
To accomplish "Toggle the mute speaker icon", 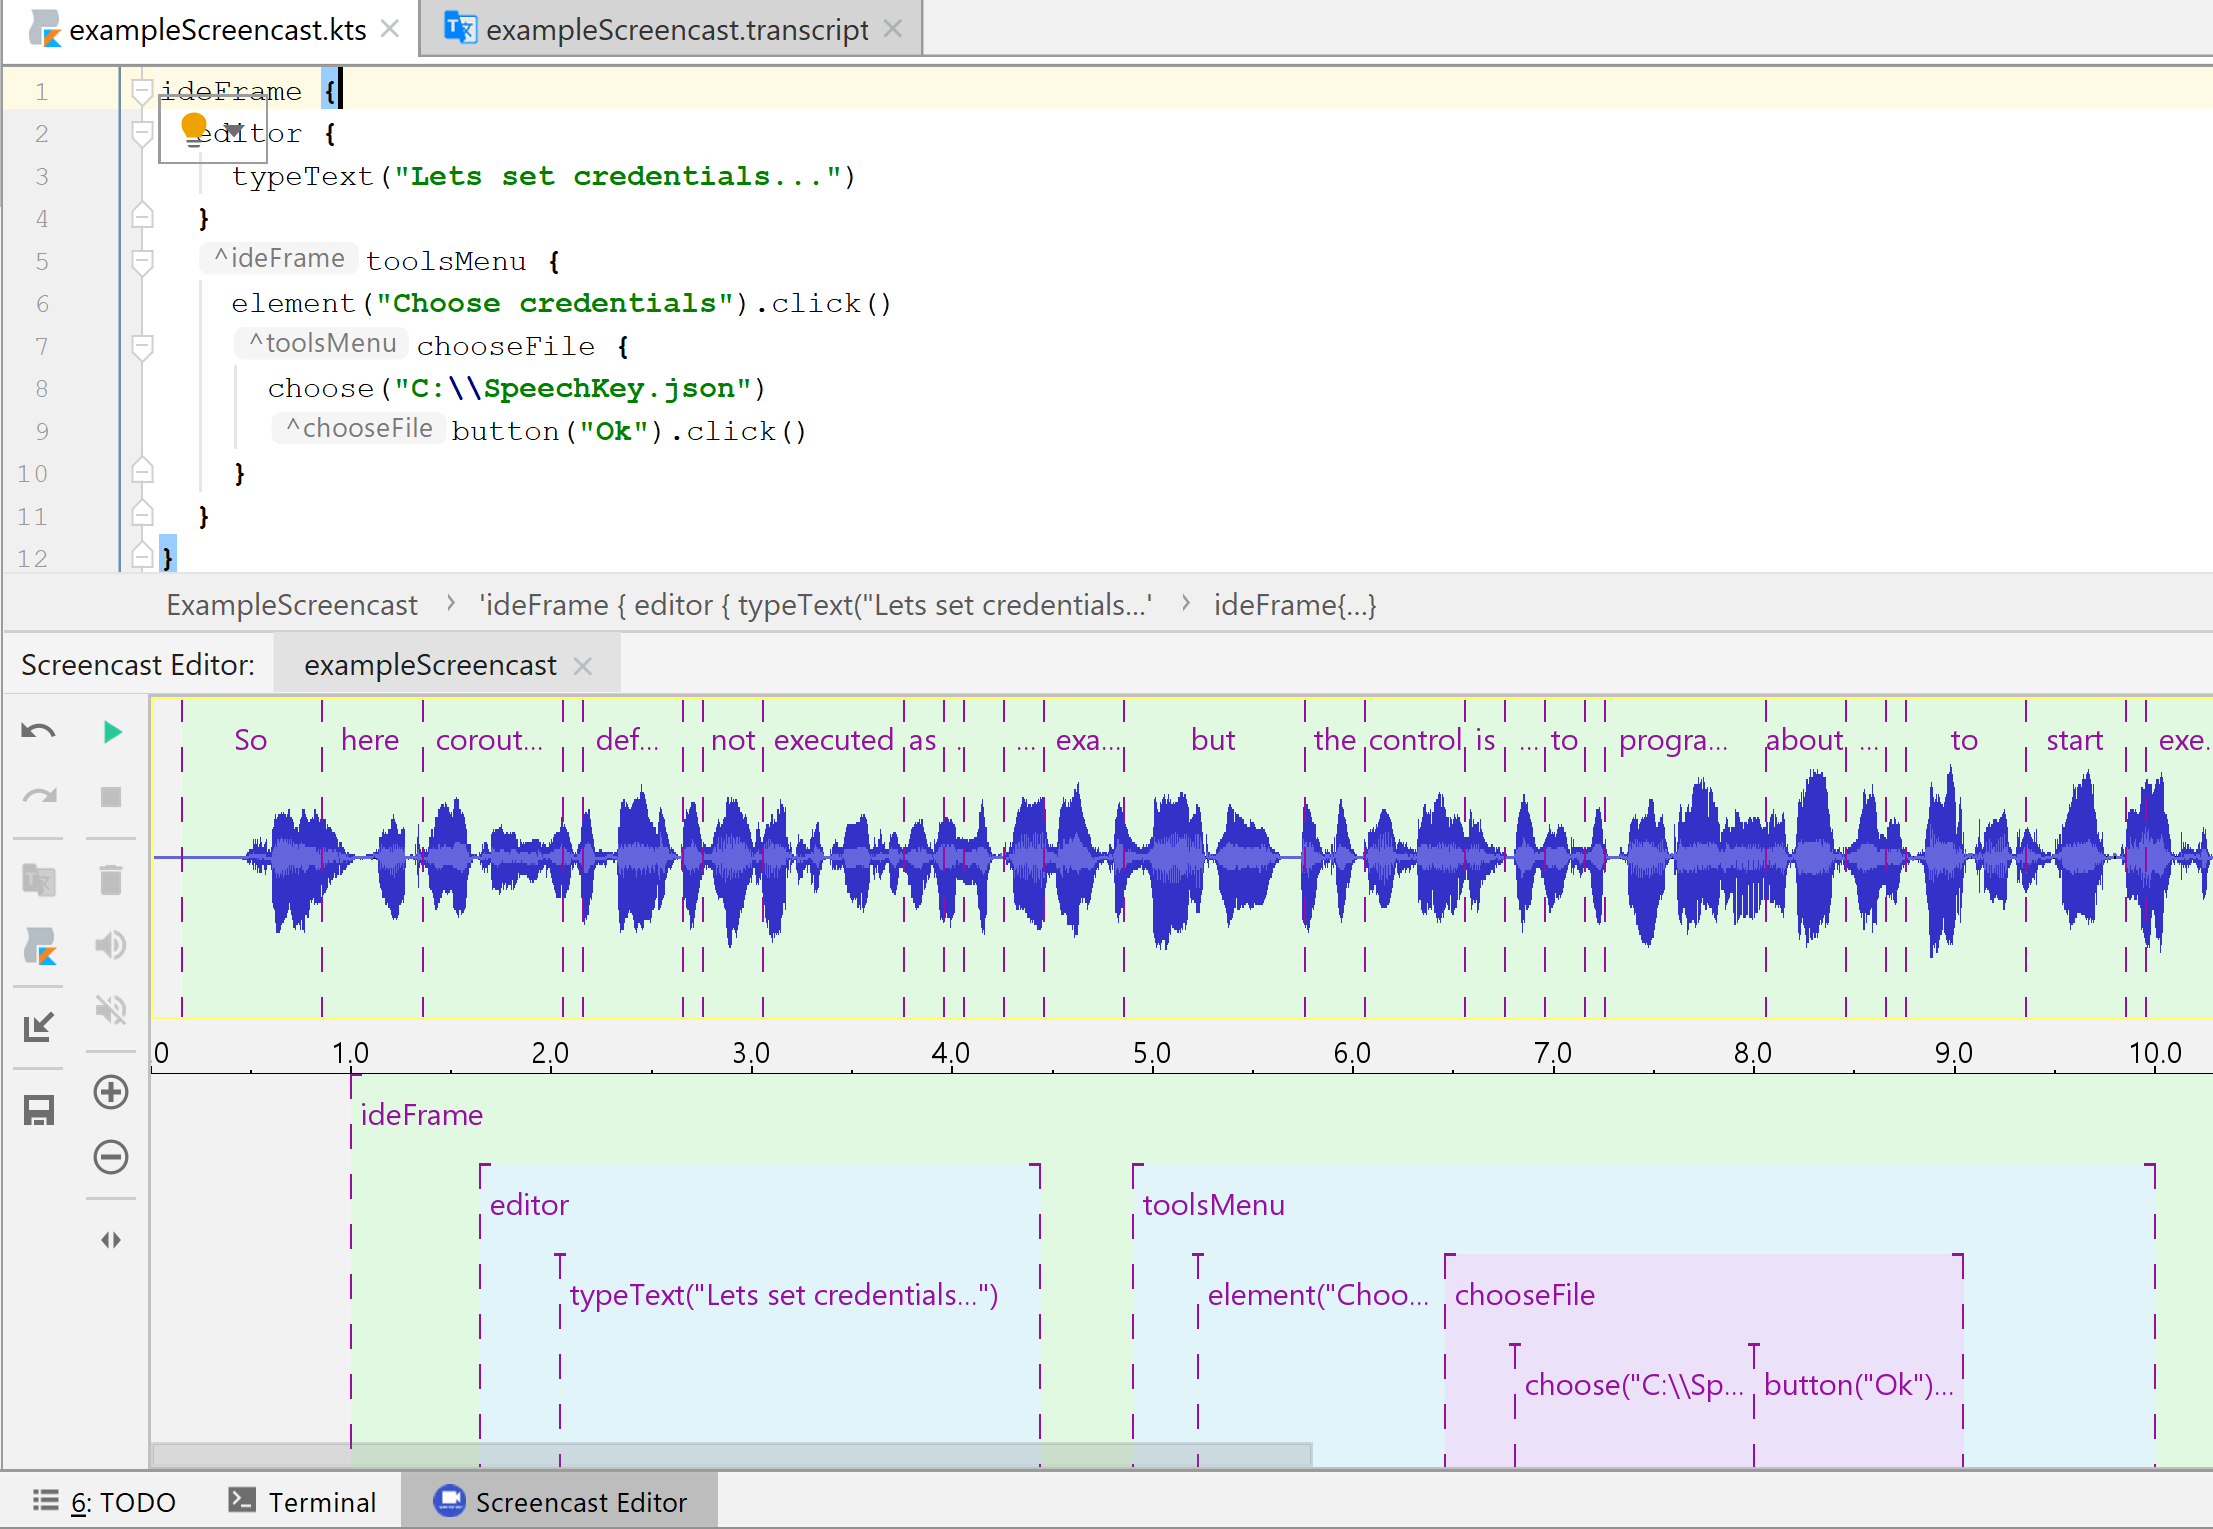I will tap(111, 1010).
